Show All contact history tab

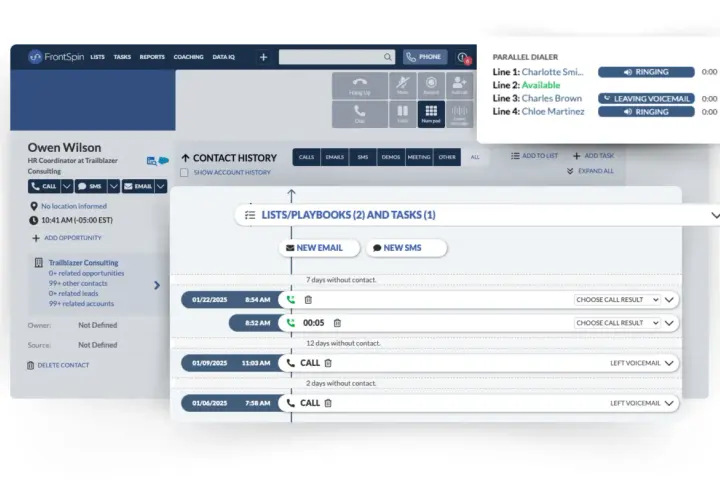click(x=475, y=157)
